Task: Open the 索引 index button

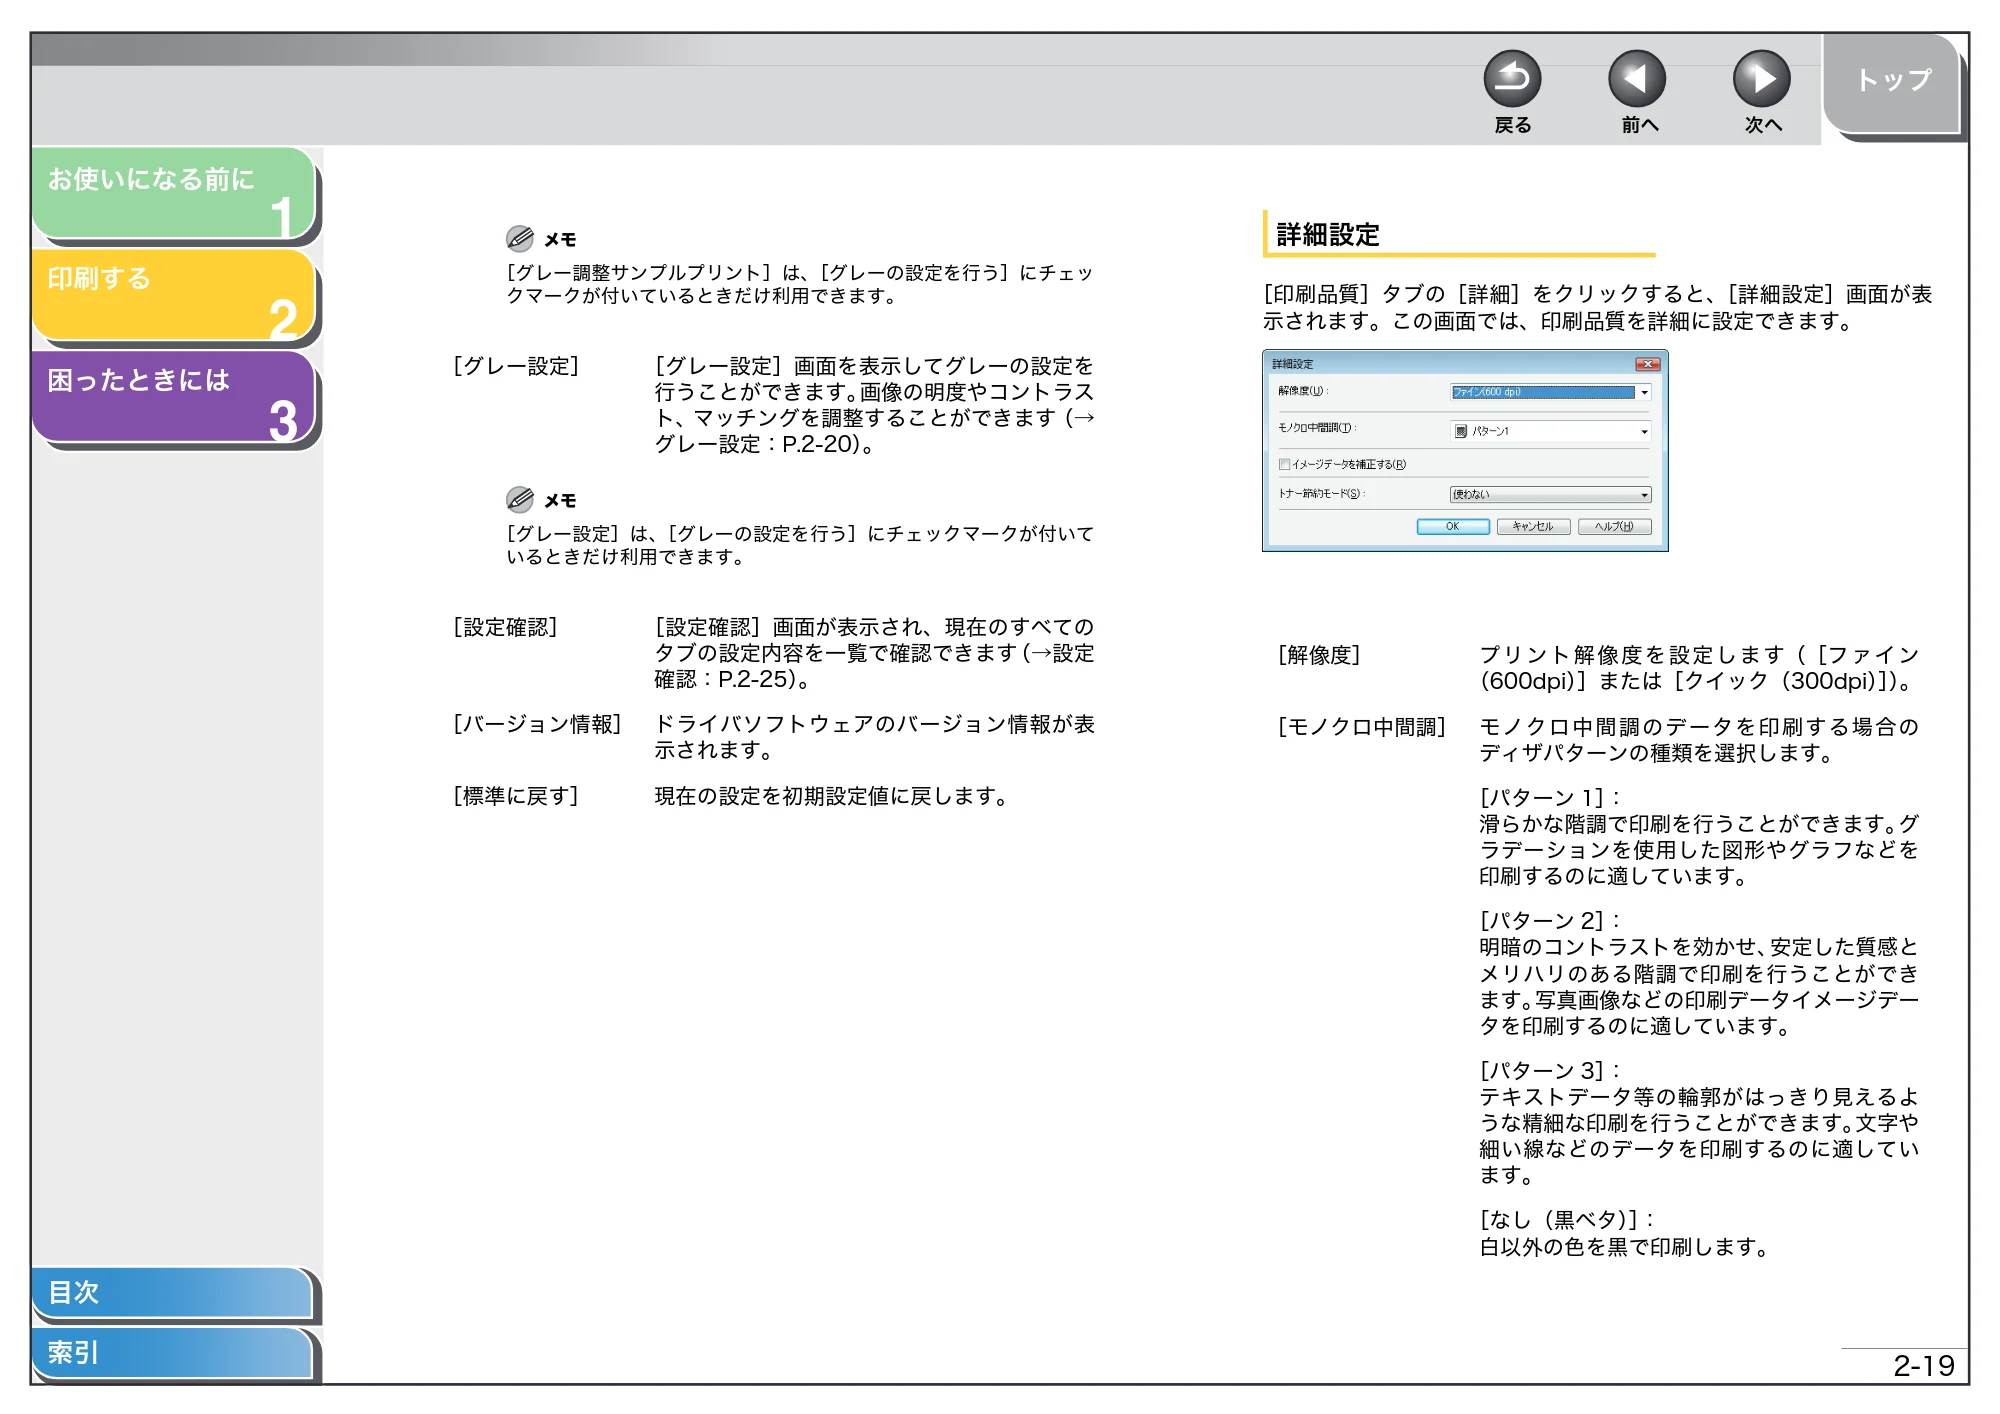Action: 172,1353
